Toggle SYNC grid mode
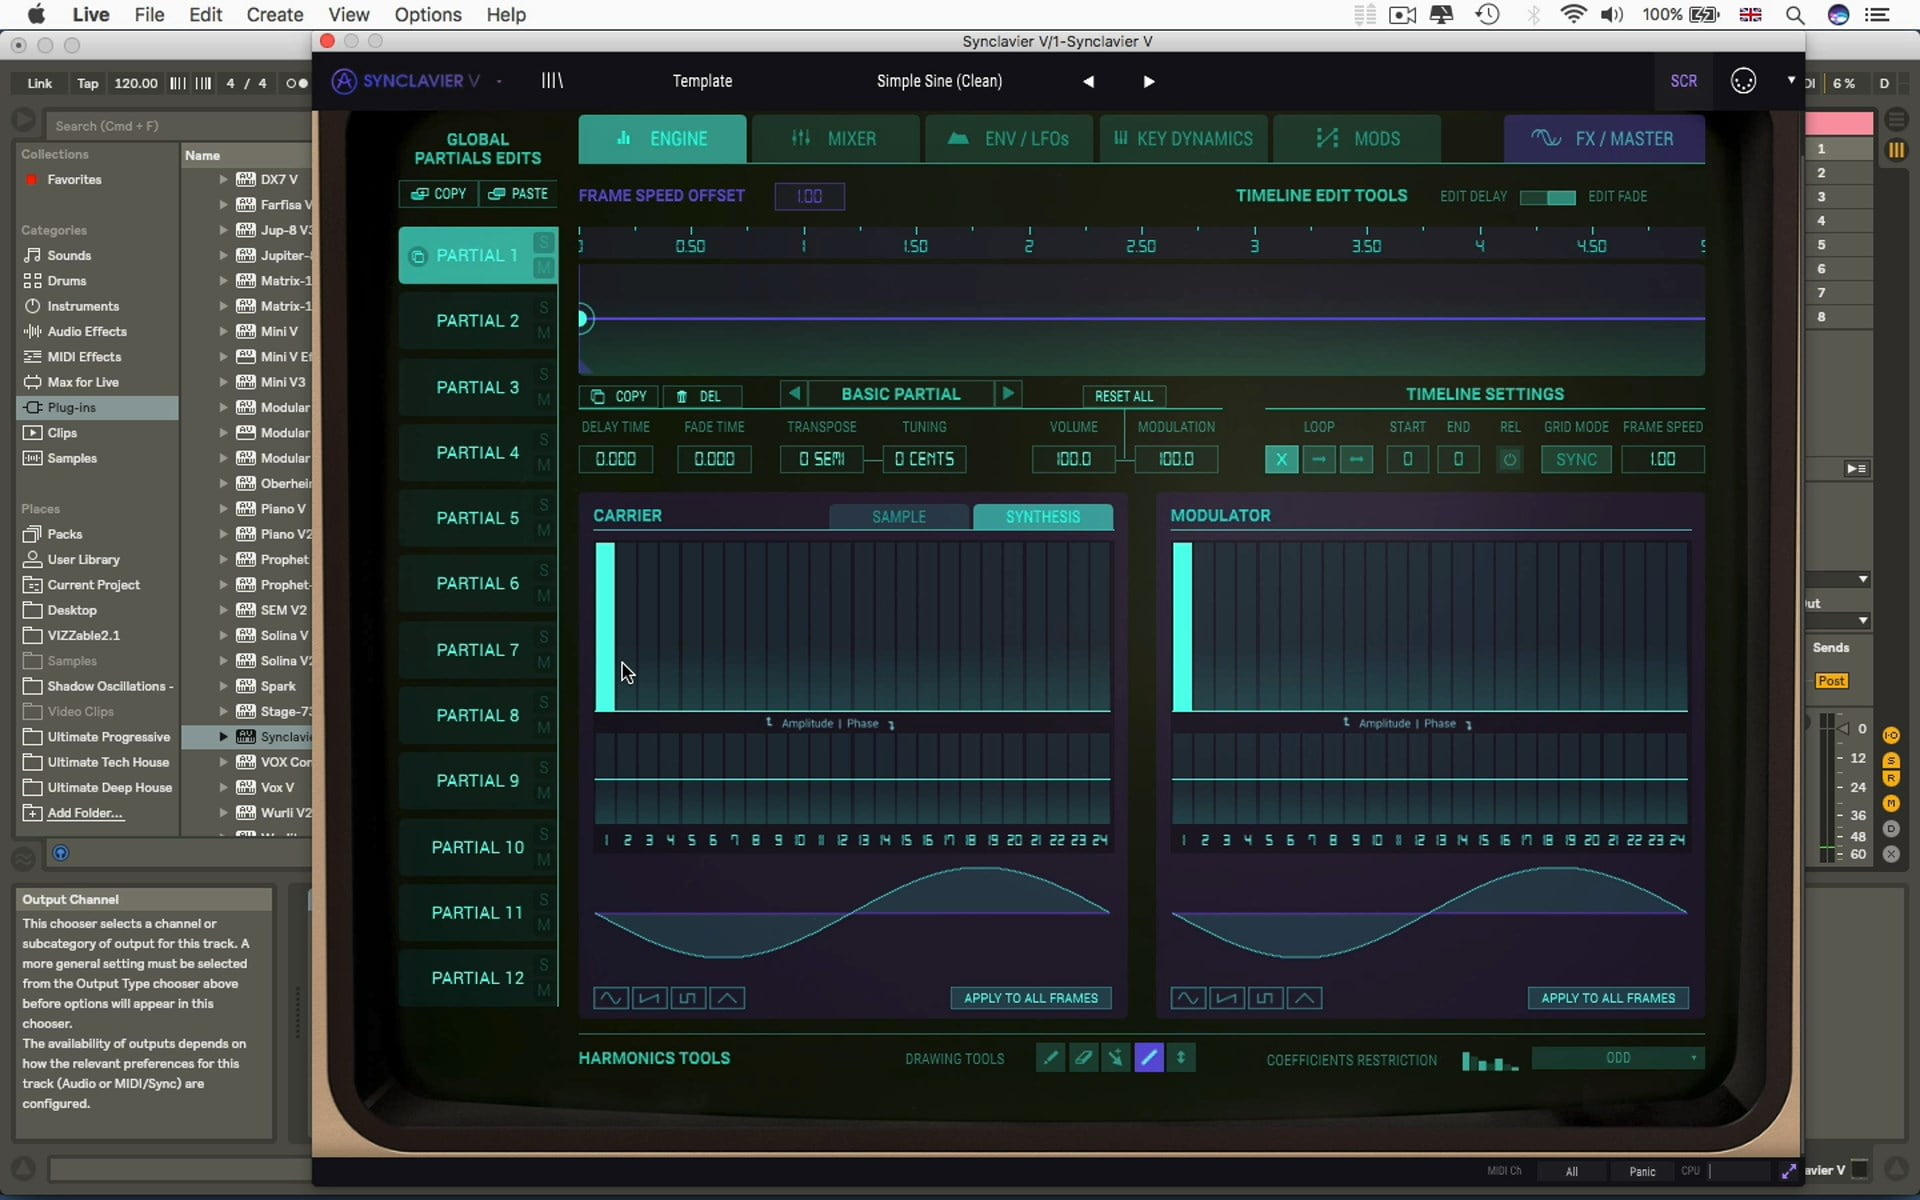The width and height of the screenshot is (1920, 1200). tap(1576, 459)
